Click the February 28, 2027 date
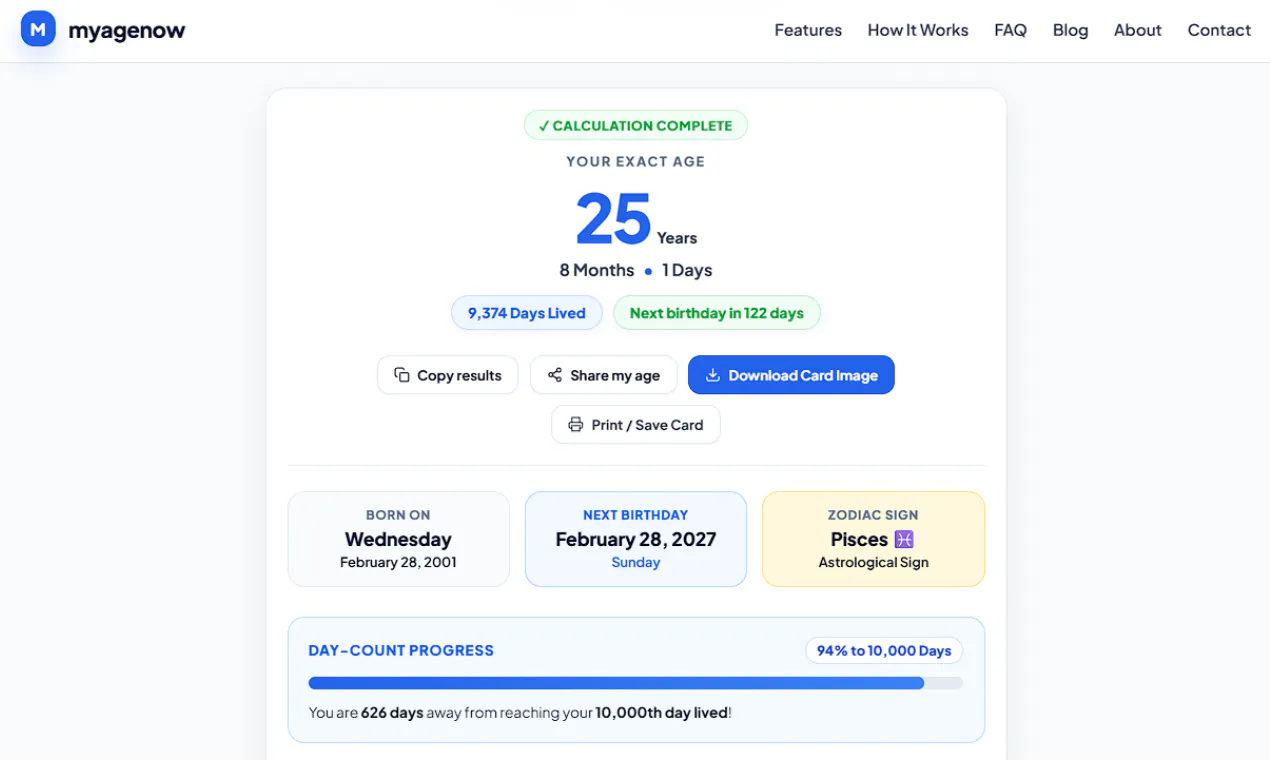This screenshot has height=760, width=1270. coord(636,539)
